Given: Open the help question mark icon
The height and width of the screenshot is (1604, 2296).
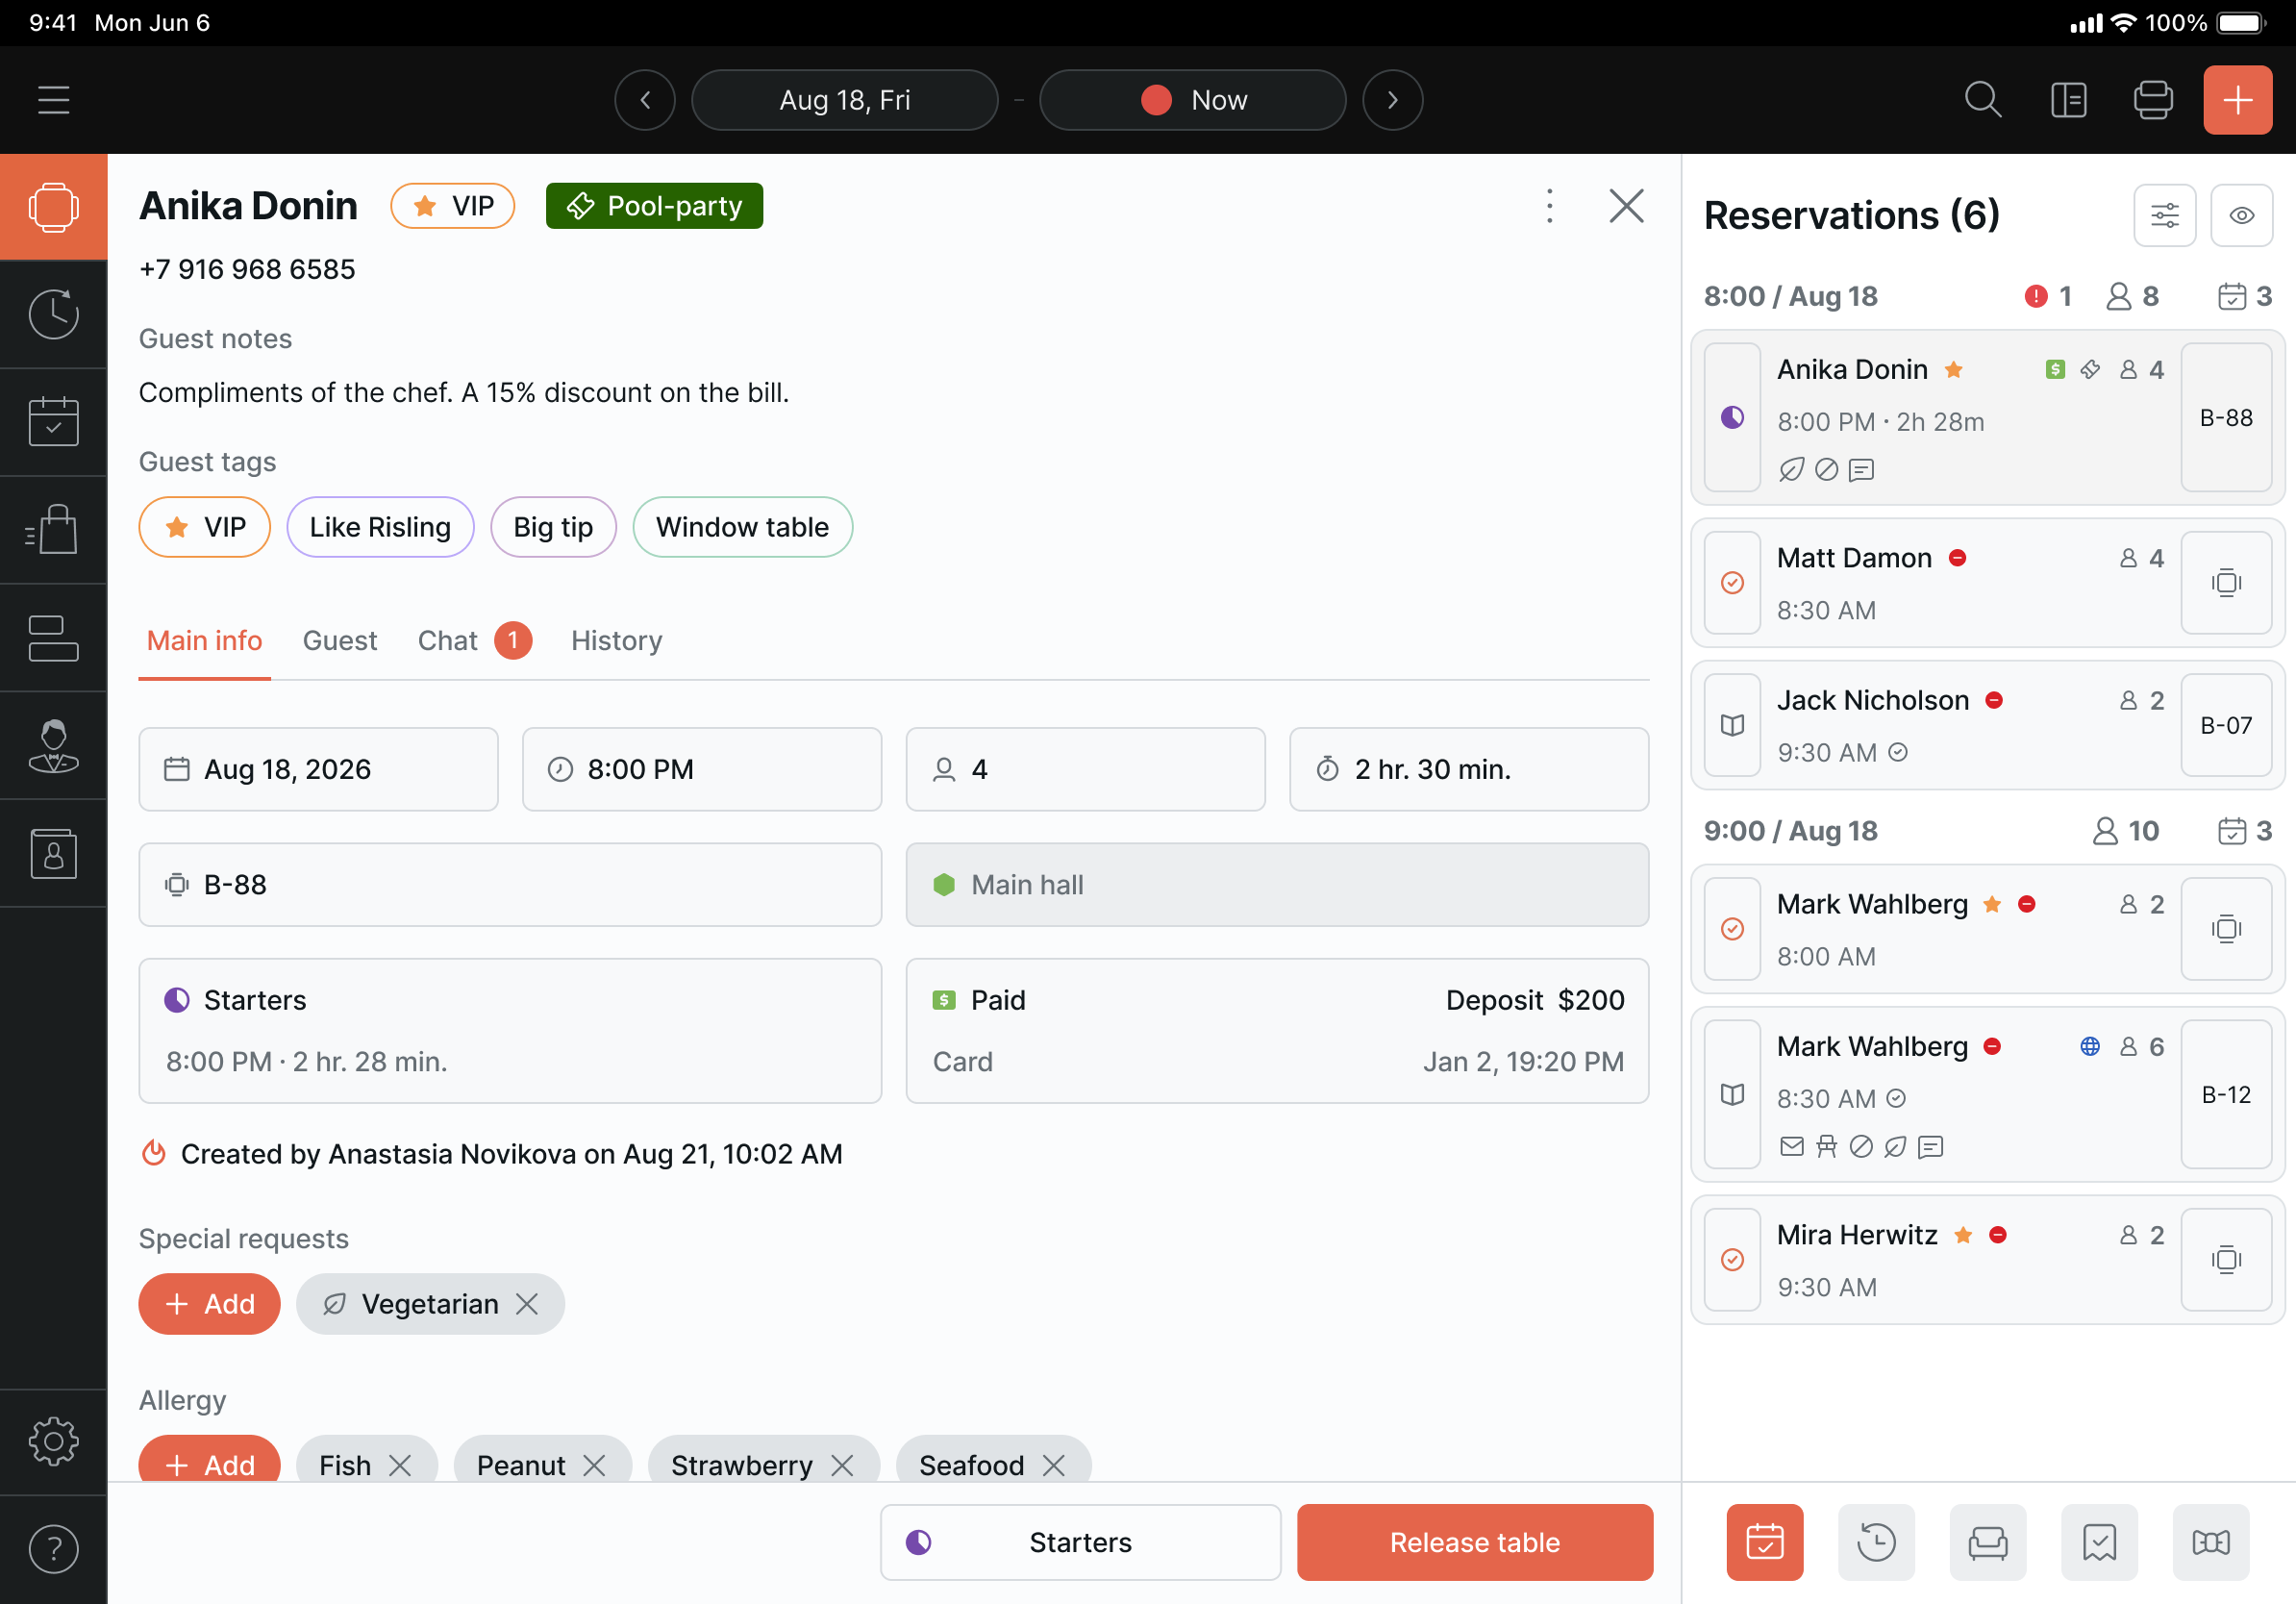Looking at the screenshot, I should (x=53, y=1549).
